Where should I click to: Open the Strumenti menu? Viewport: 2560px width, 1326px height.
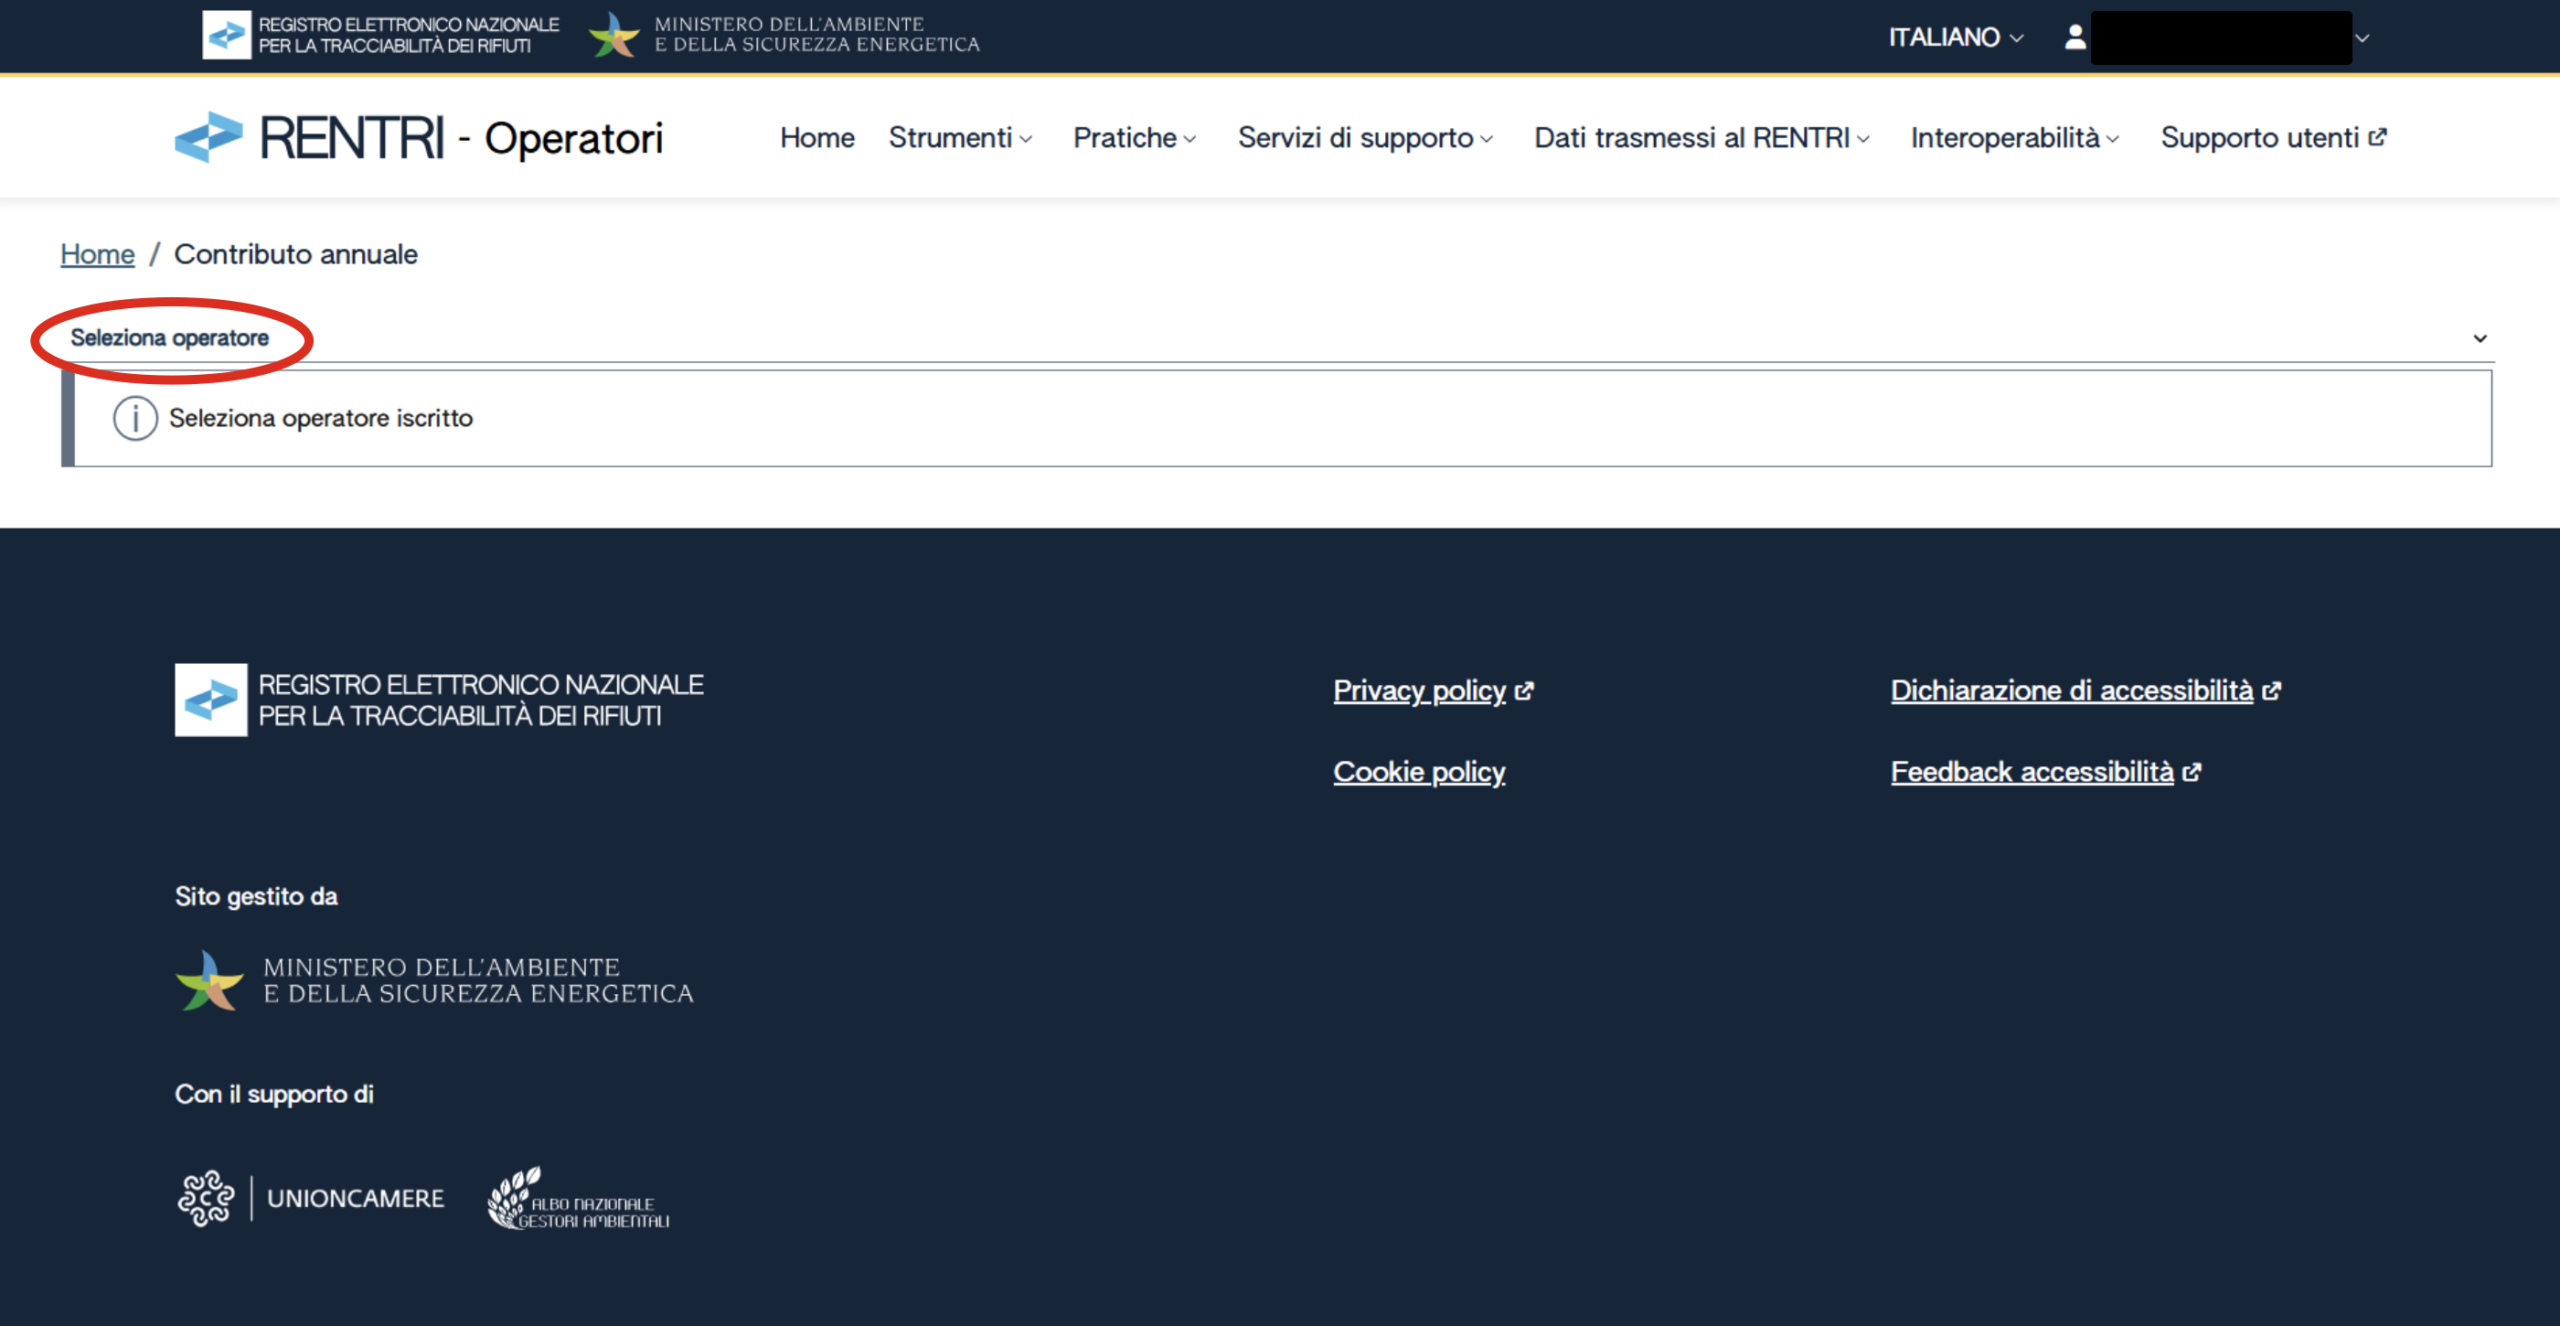point(959,137)
